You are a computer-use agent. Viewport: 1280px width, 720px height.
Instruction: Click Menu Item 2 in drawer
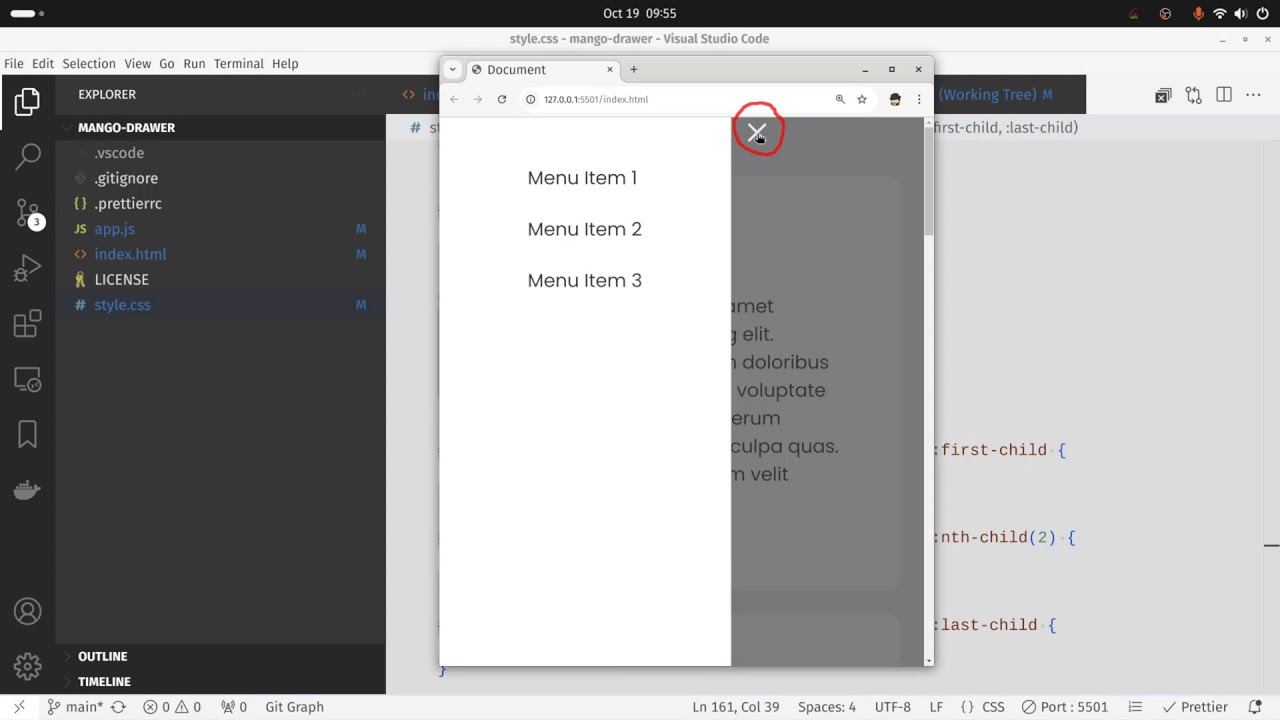584,229
